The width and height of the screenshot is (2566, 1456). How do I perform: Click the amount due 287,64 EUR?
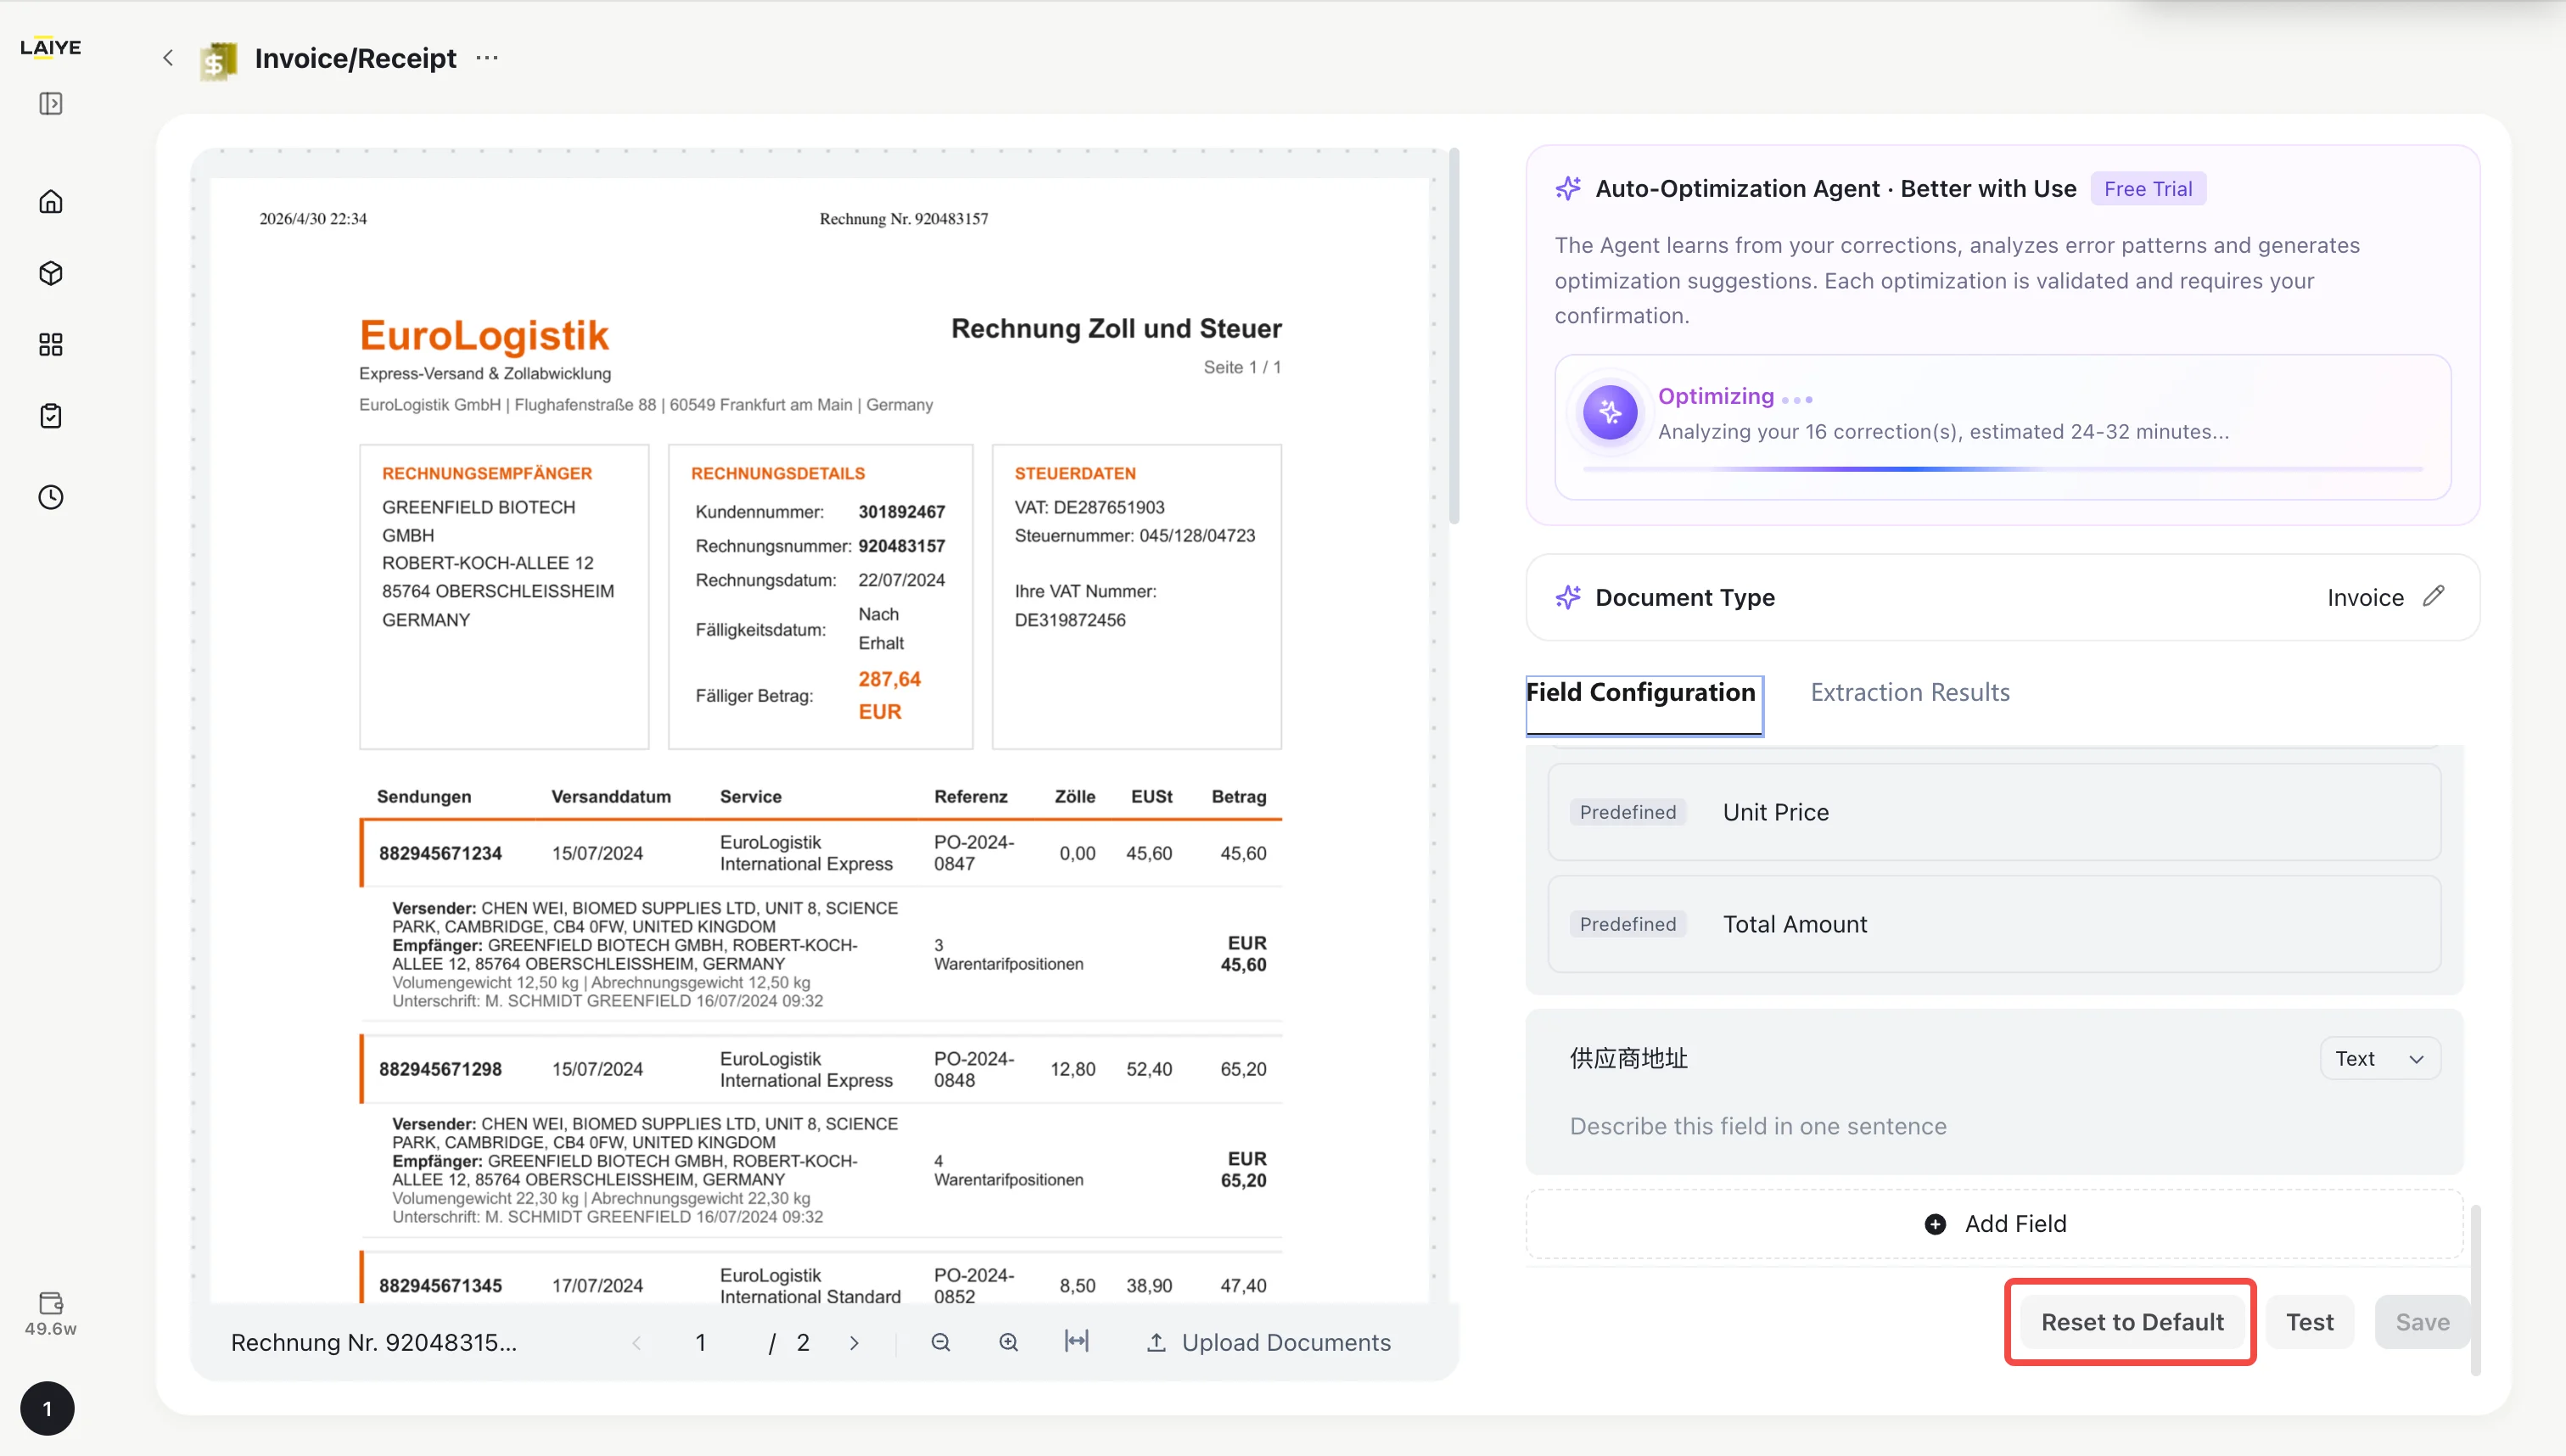coord(889,695)
